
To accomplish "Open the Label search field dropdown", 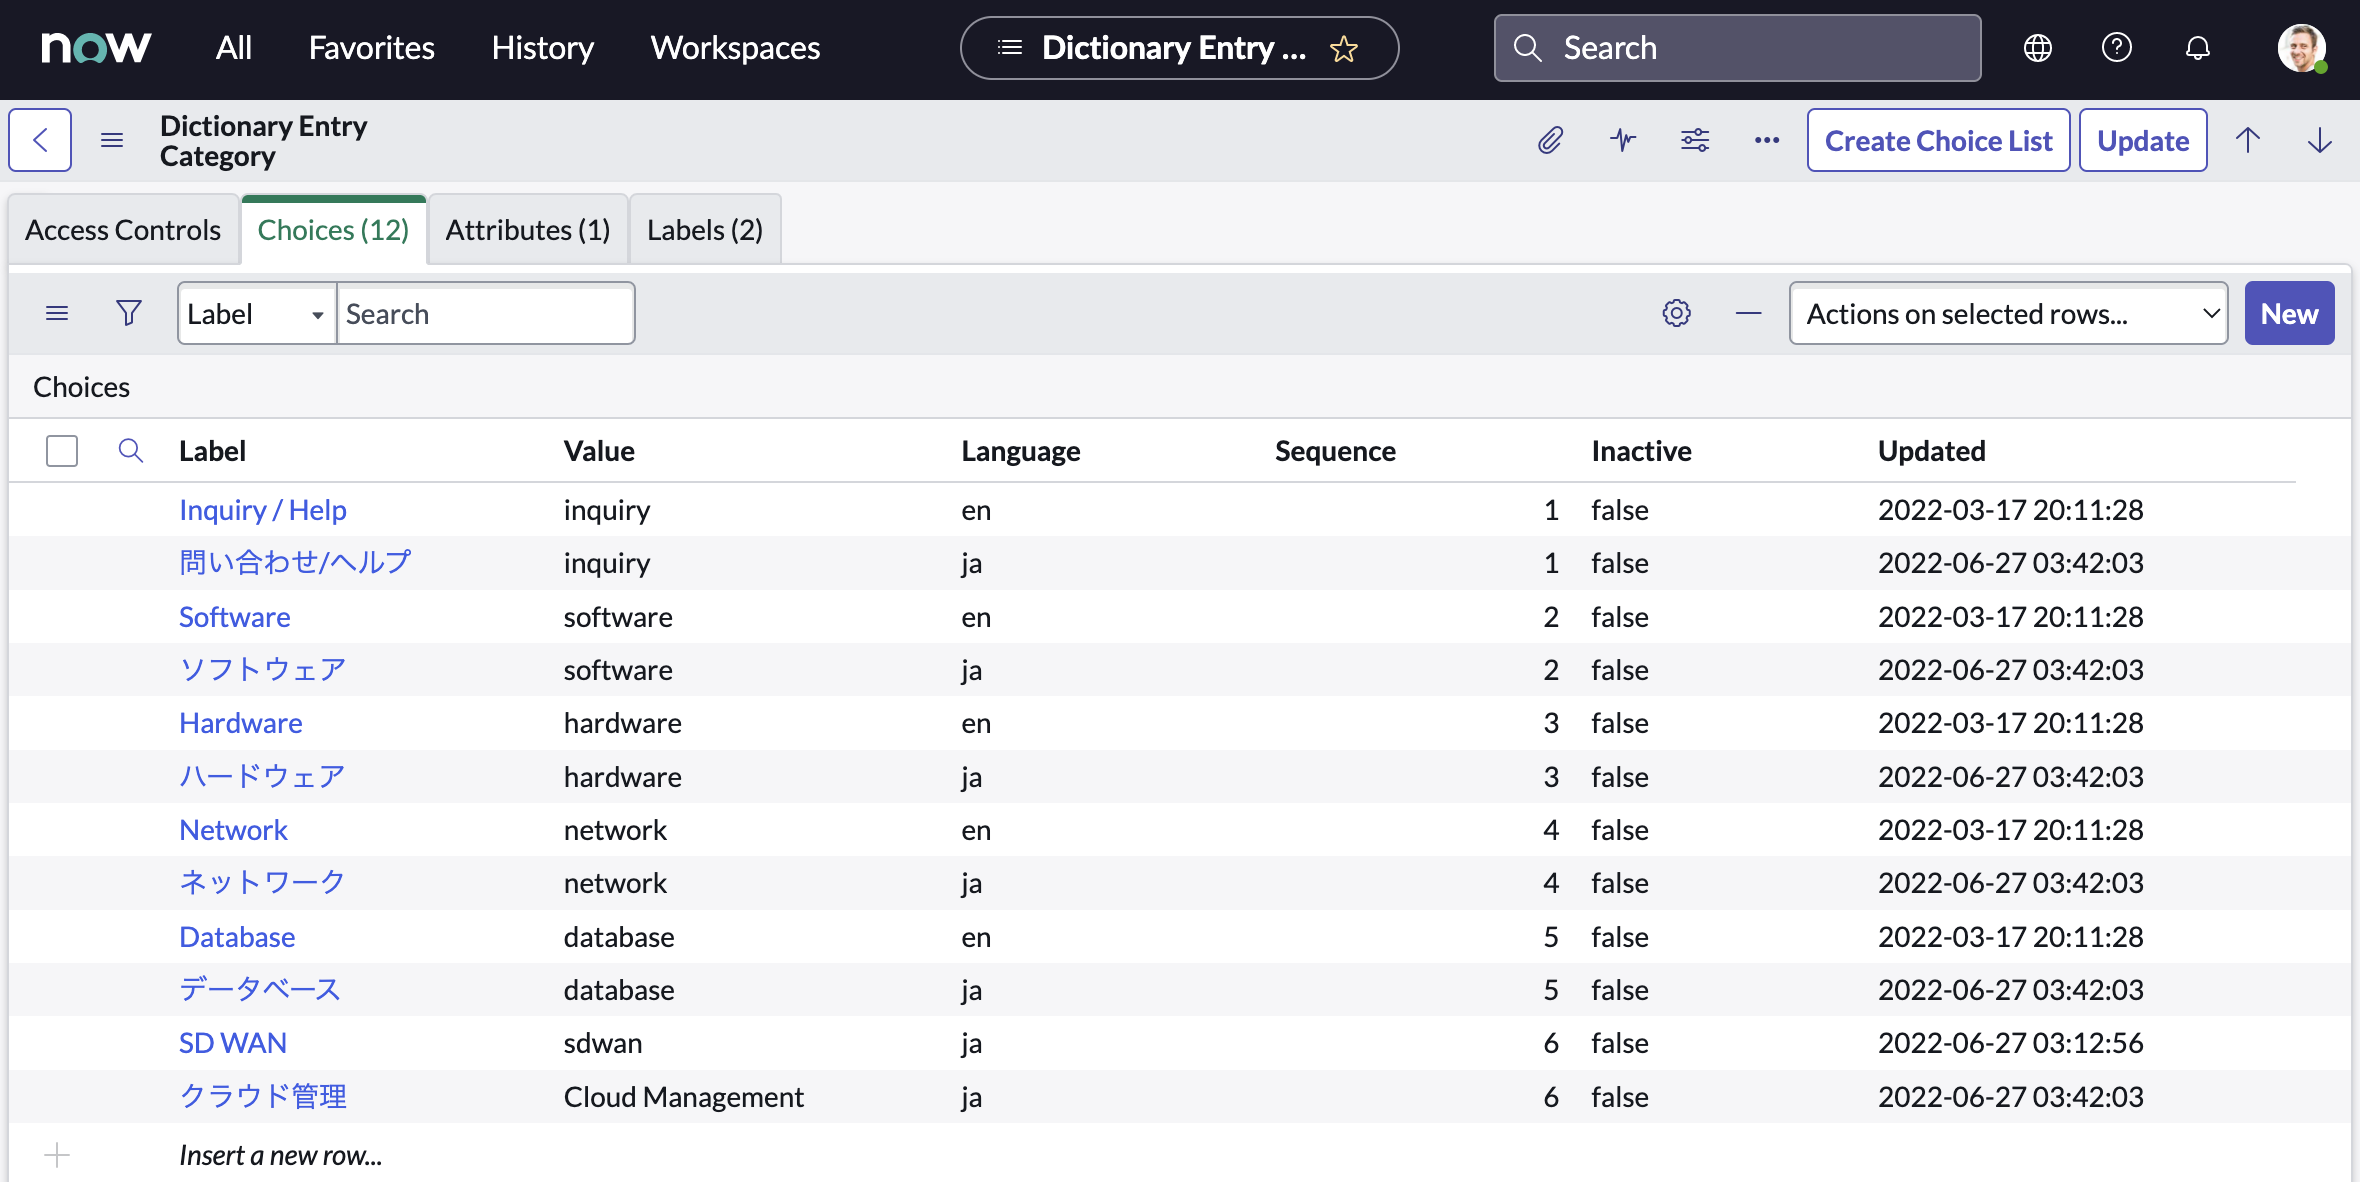I will click(x=256, y=314).
